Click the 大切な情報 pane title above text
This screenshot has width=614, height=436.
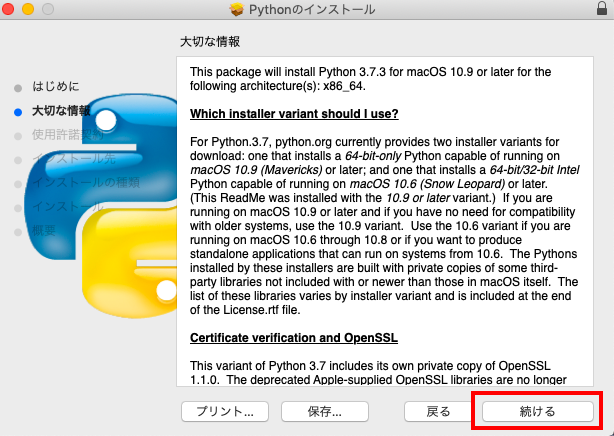point(210,42)
